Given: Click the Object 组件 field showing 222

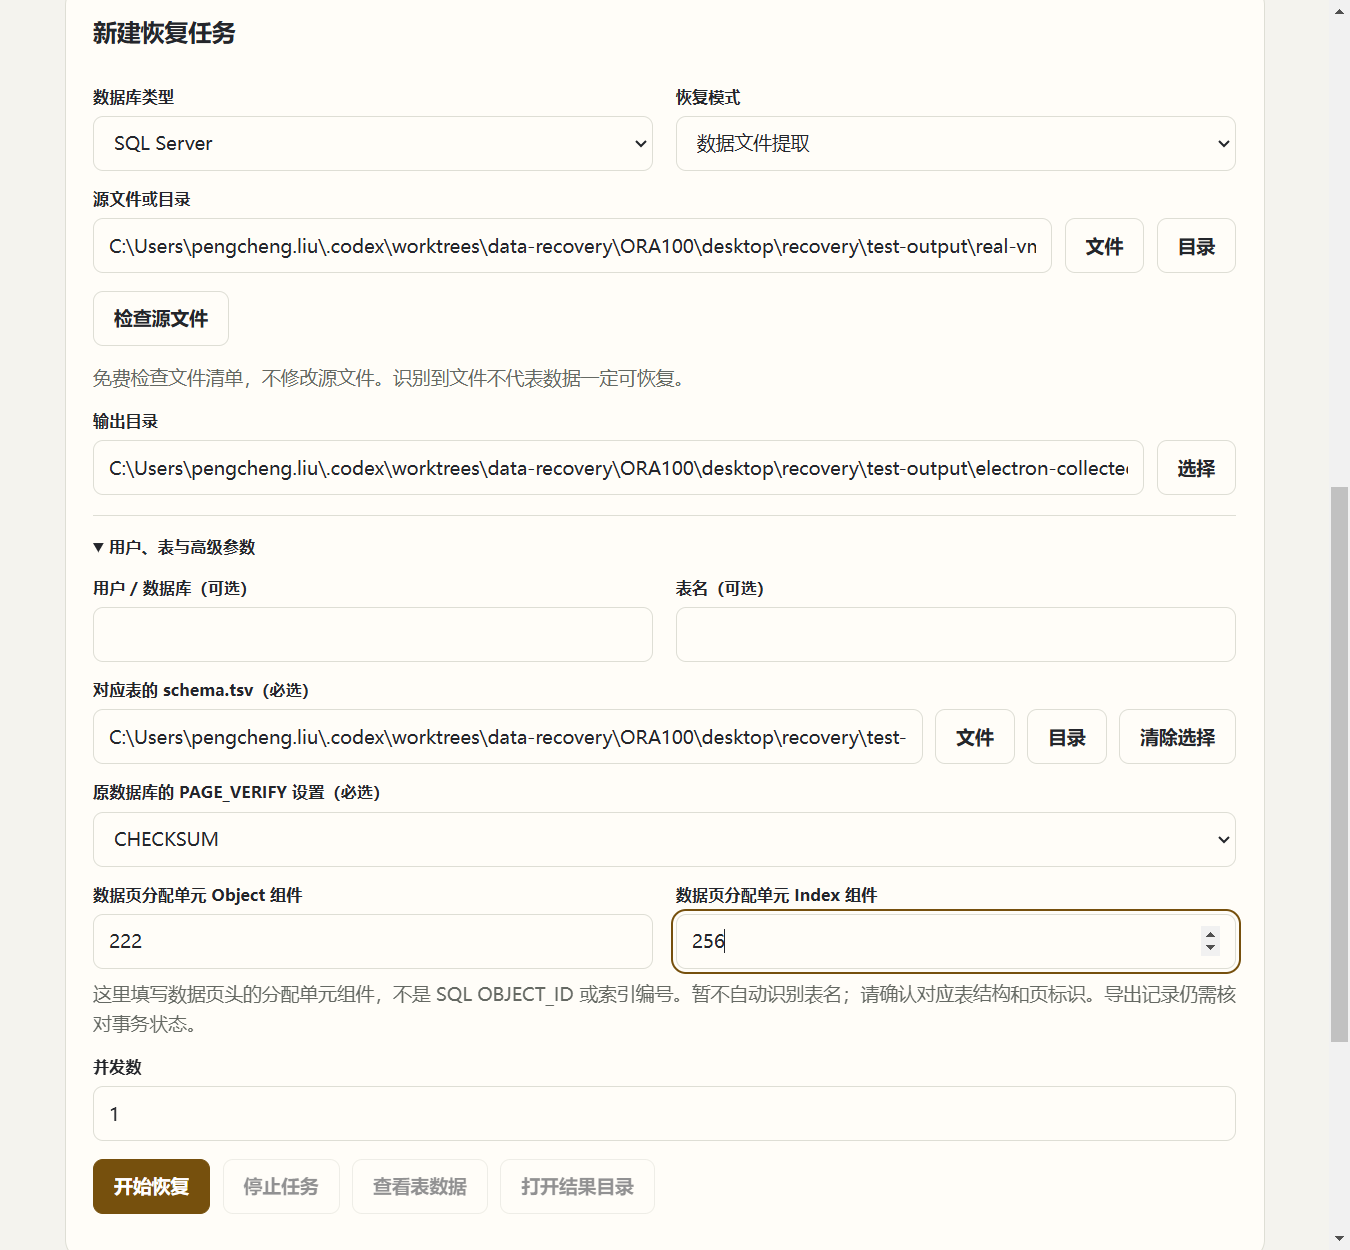Looking at the screenshot, I should (372, 941).
